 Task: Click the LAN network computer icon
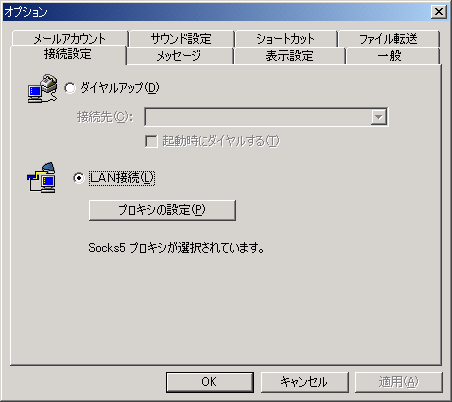click(41, 178)
